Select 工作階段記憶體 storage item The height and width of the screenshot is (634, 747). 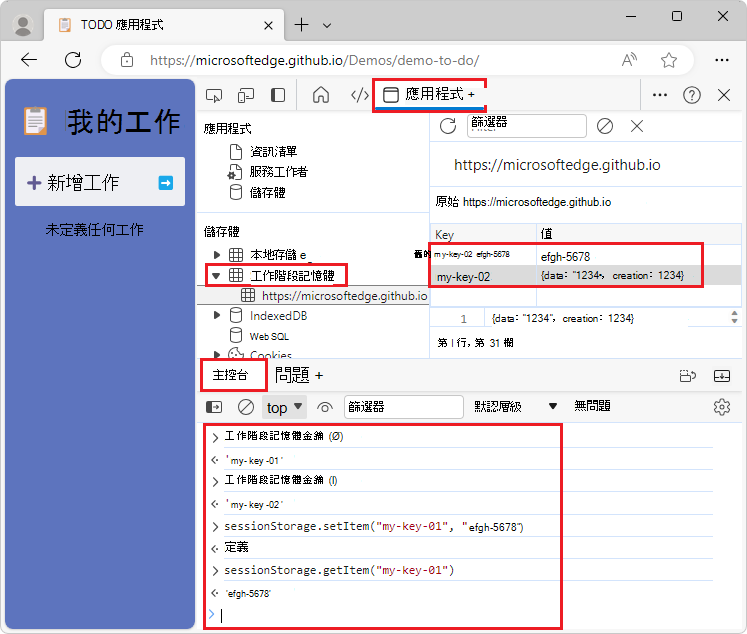(292, 275)
